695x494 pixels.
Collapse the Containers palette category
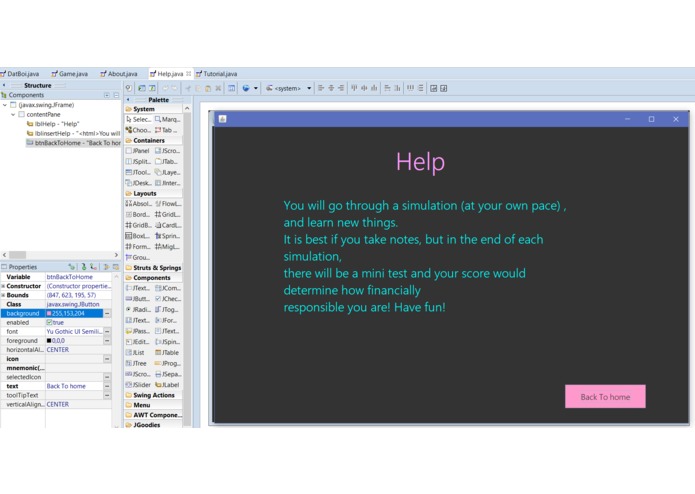click(153, 140)
